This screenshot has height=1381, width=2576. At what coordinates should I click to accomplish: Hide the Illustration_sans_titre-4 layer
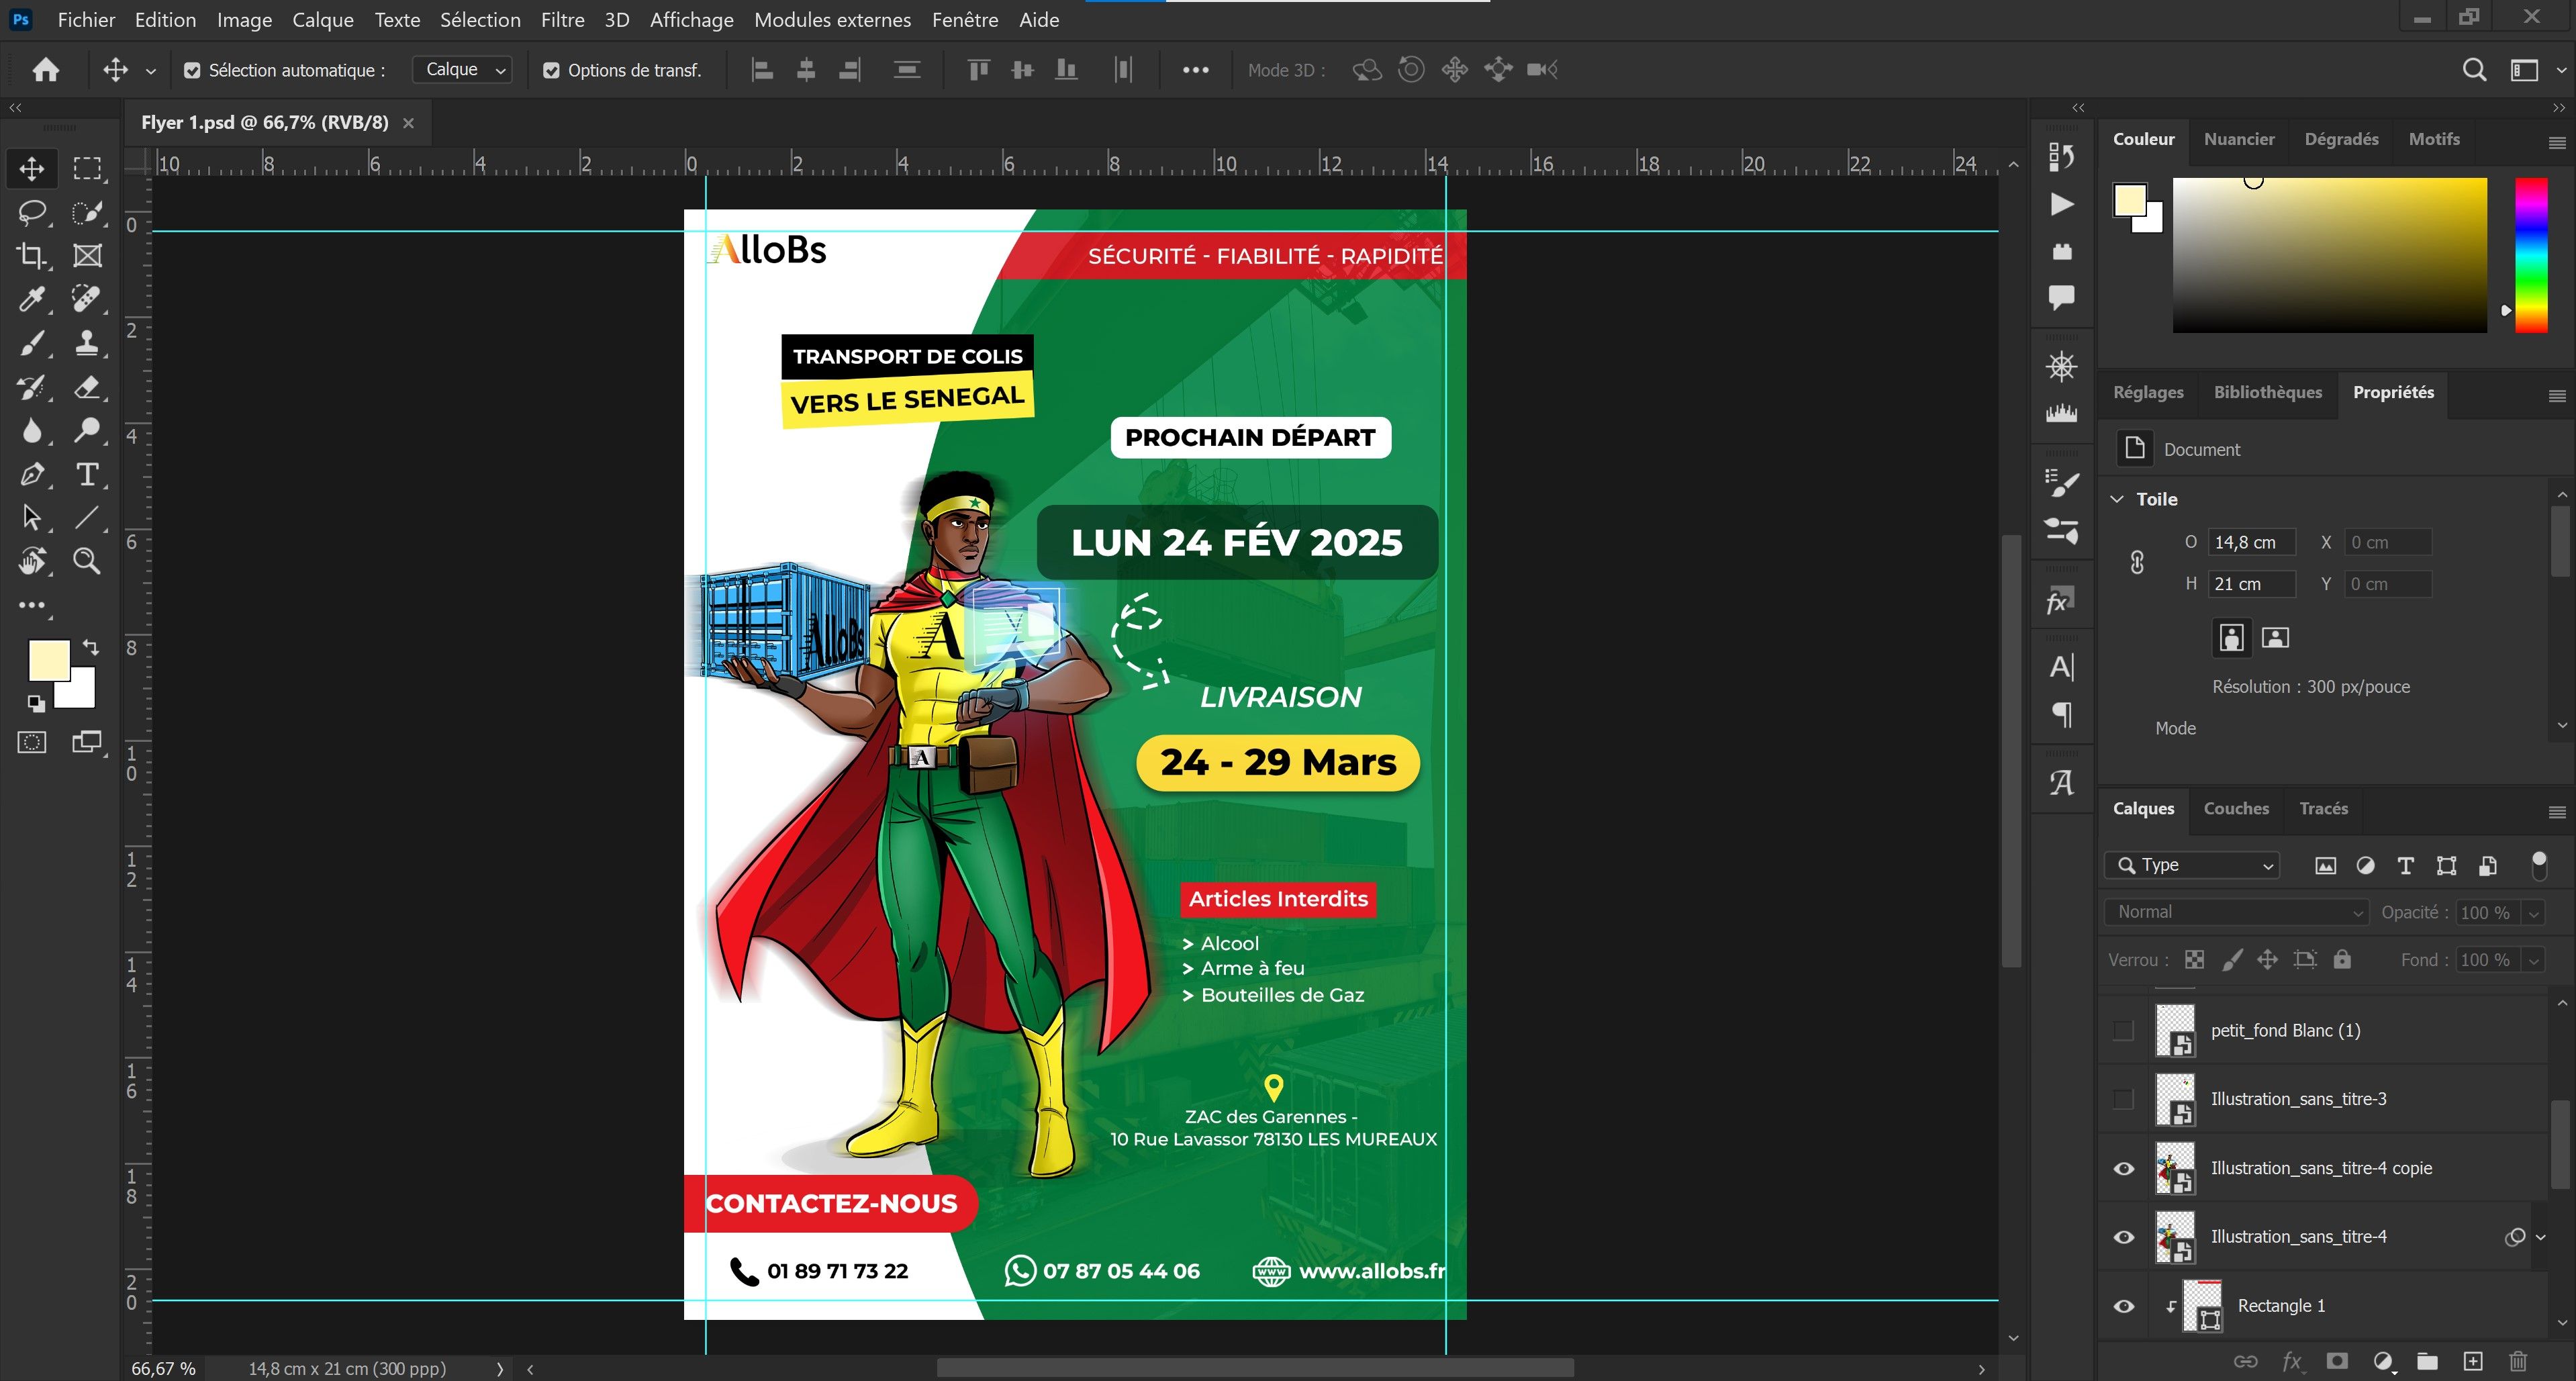2124,1237
